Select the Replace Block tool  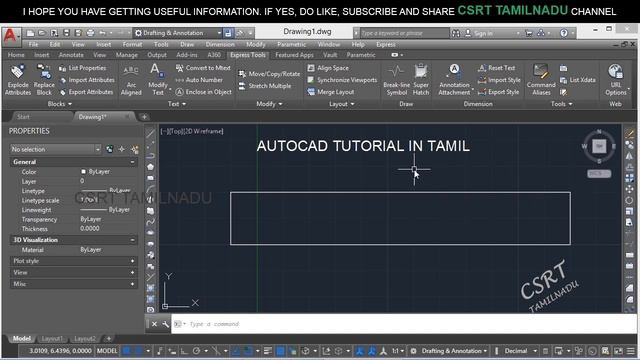click(x=44, y=80)
